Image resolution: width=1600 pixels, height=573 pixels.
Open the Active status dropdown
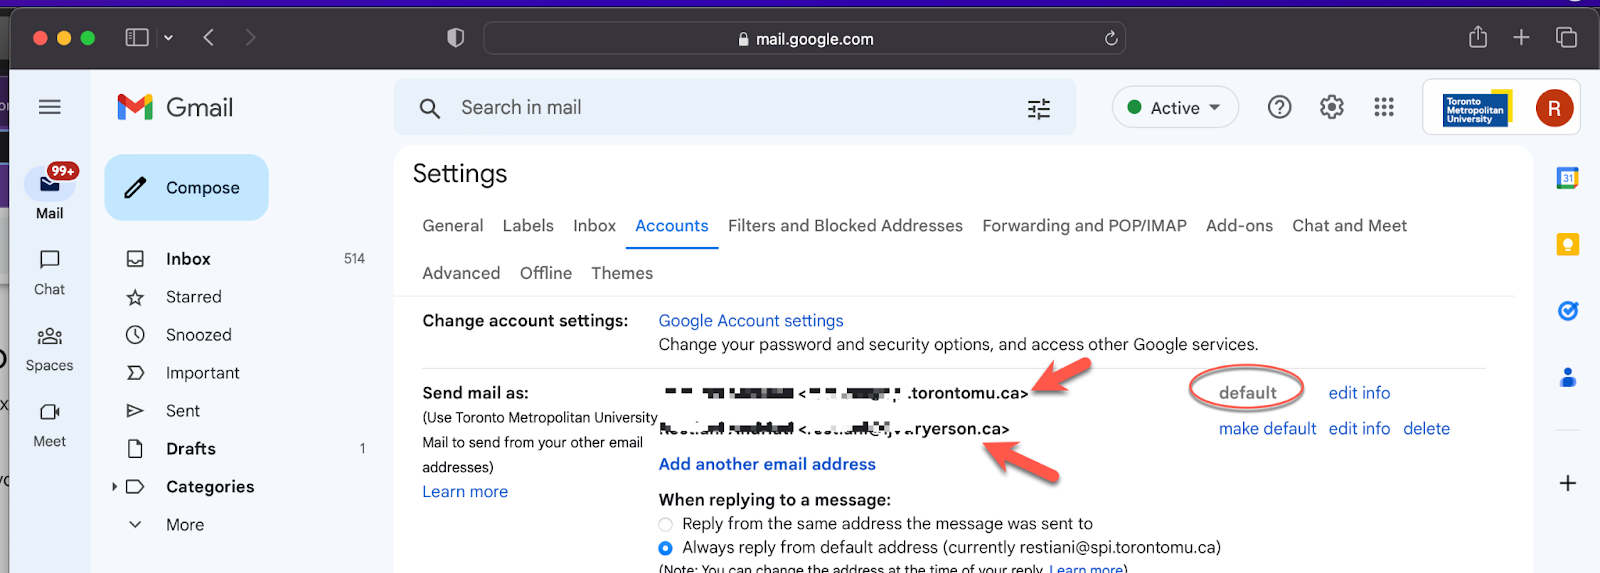click(1175, 107)
